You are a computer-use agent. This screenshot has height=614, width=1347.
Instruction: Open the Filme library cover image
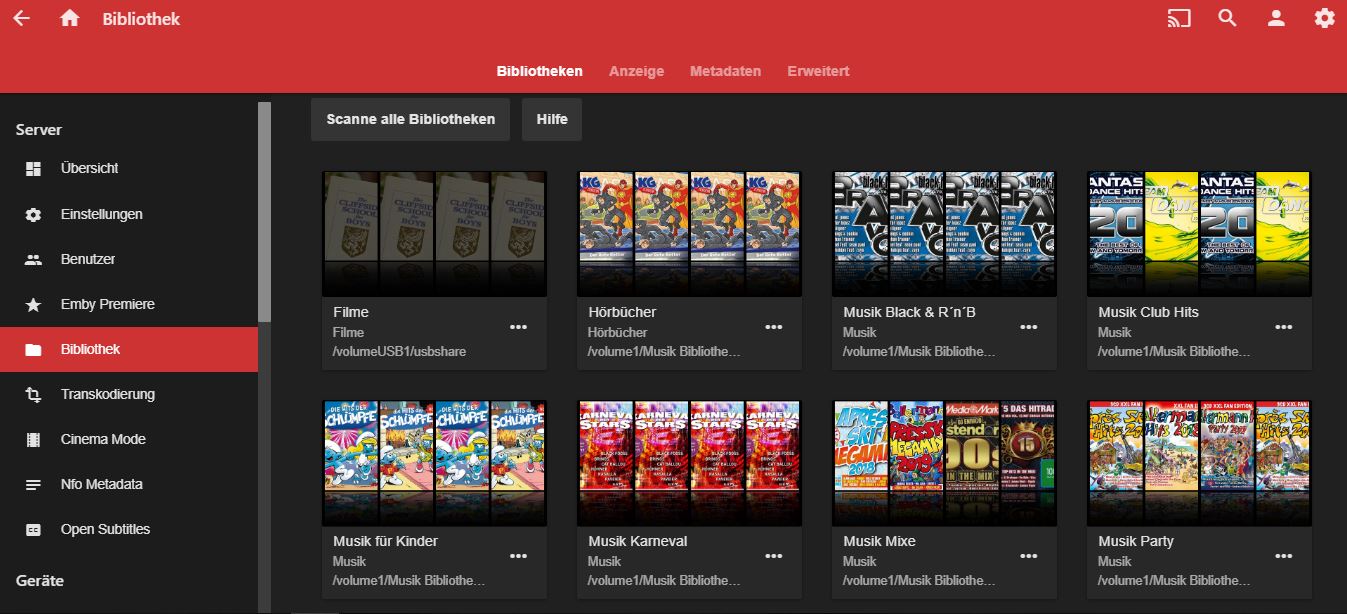(434, 234)
